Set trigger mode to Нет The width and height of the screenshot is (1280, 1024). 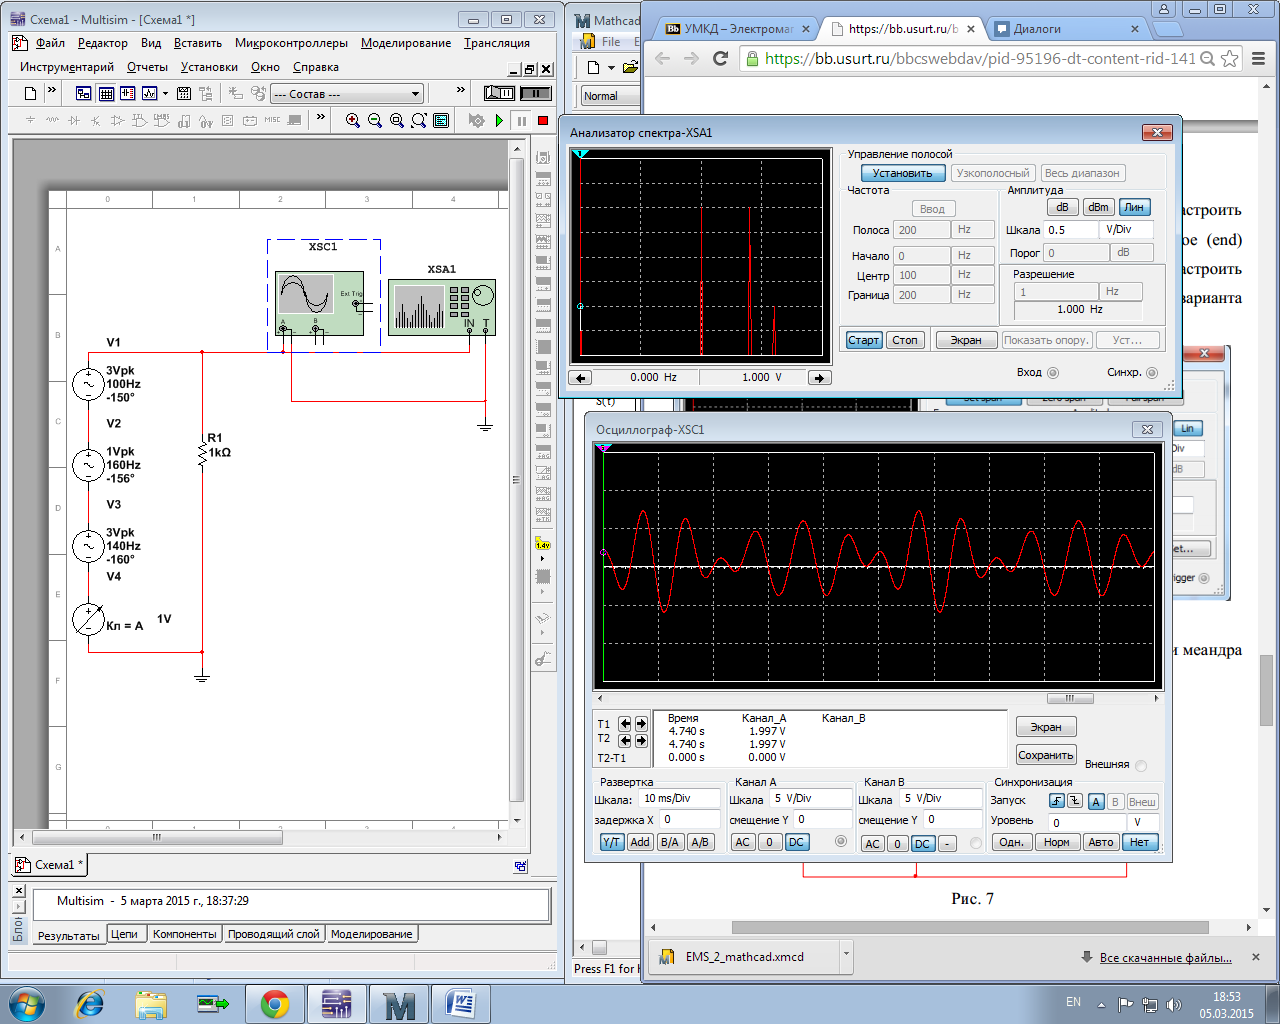tap(1139, 842)
